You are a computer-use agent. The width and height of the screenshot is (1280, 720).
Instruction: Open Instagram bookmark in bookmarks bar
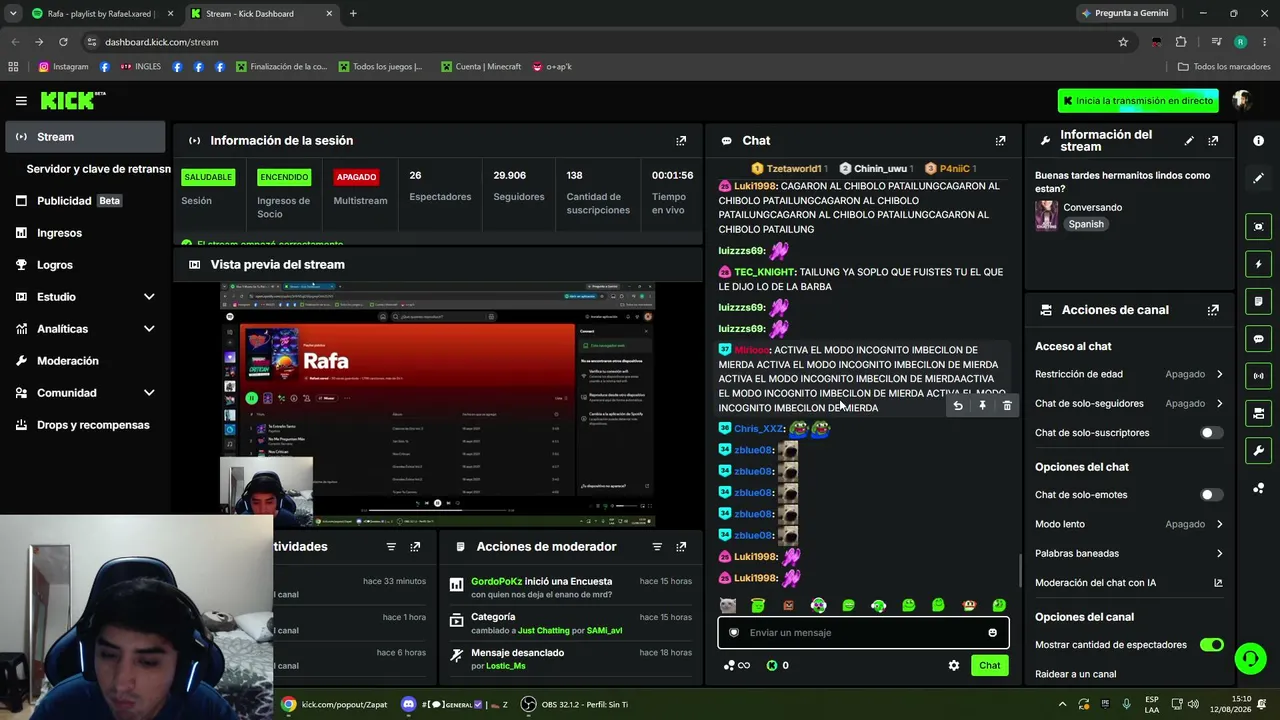pyautogui.click(x=63, y=67)
